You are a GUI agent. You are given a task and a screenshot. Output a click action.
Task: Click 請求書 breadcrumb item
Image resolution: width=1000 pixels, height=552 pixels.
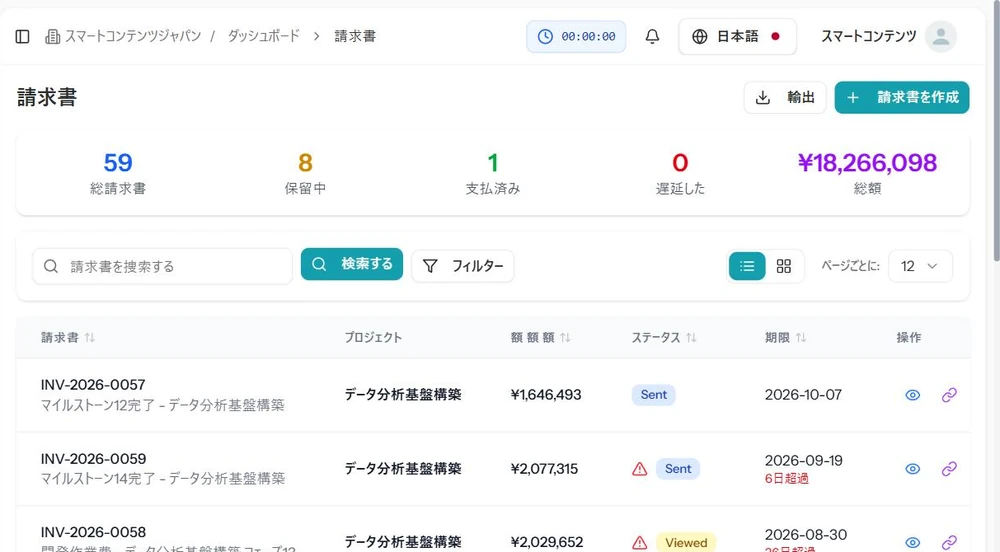pyautogui.click(x=355, y=36)
